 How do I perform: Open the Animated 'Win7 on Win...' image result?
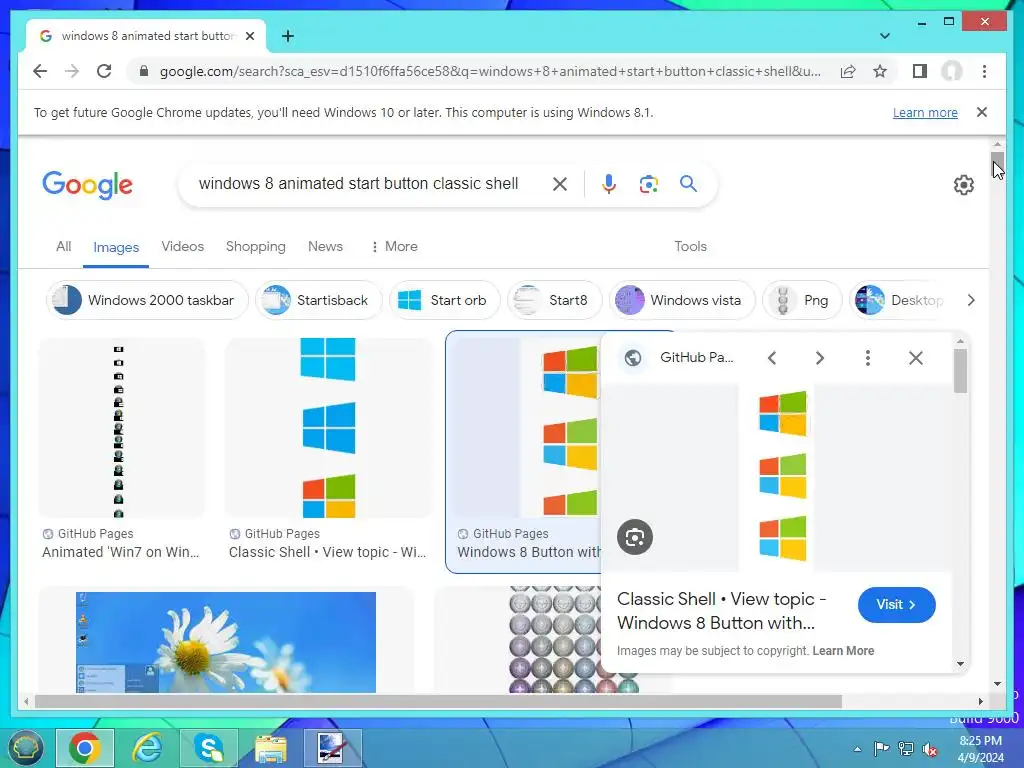coord(121,428)
